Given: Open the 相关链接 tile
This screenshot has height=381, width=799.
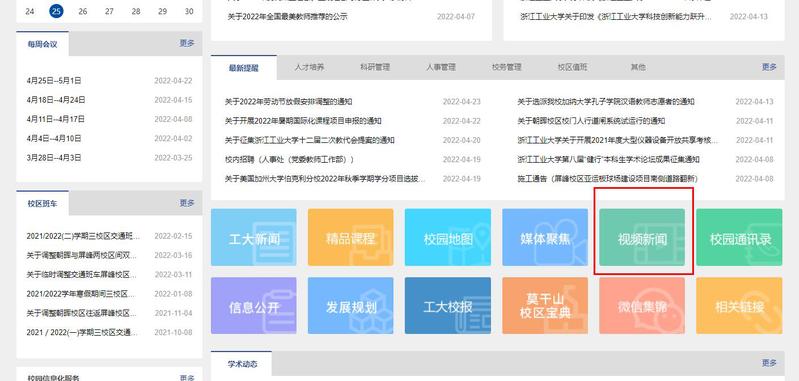Looking at the screenshot, I should 739,306.
